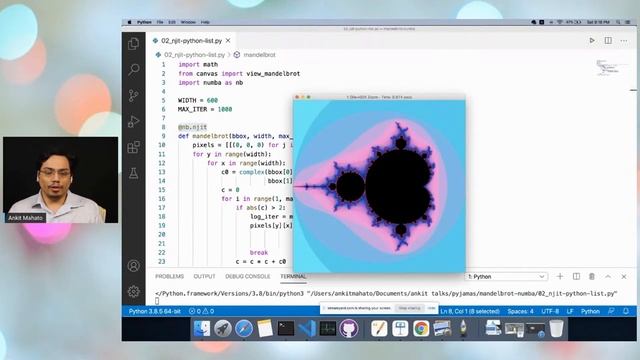Maximize the panel with up chevron
The image size is (640, 360).
[x=608, y=276]
